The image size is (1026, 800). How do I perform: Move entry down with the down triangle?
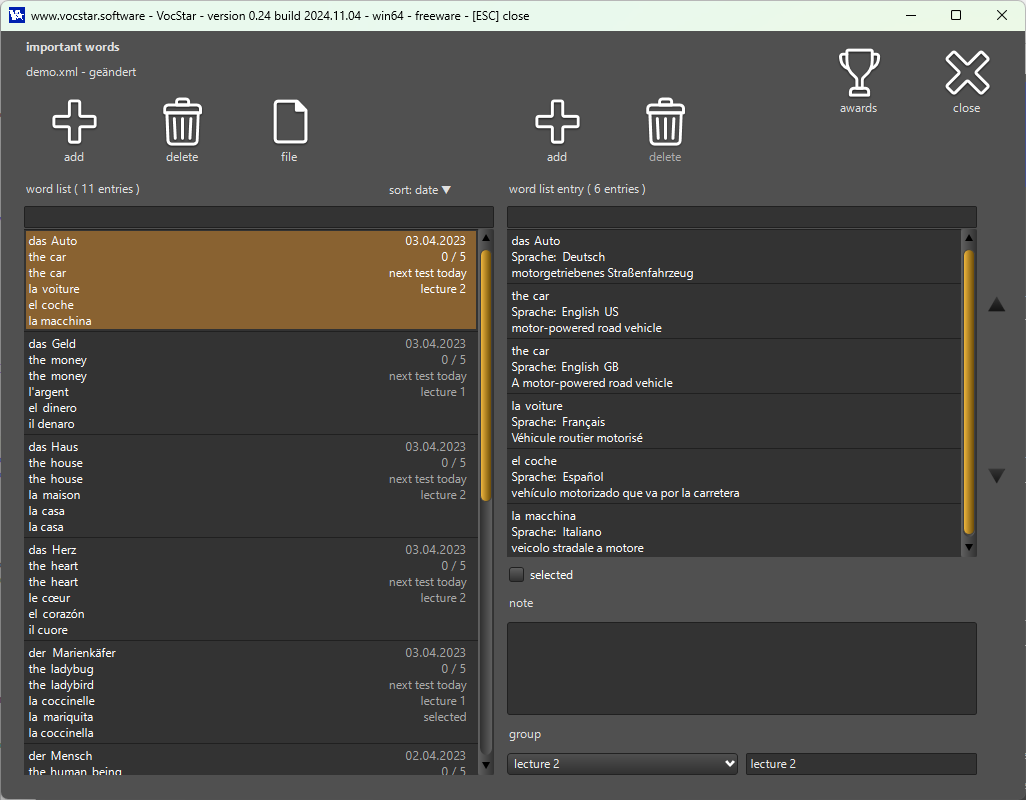[996, 476]
